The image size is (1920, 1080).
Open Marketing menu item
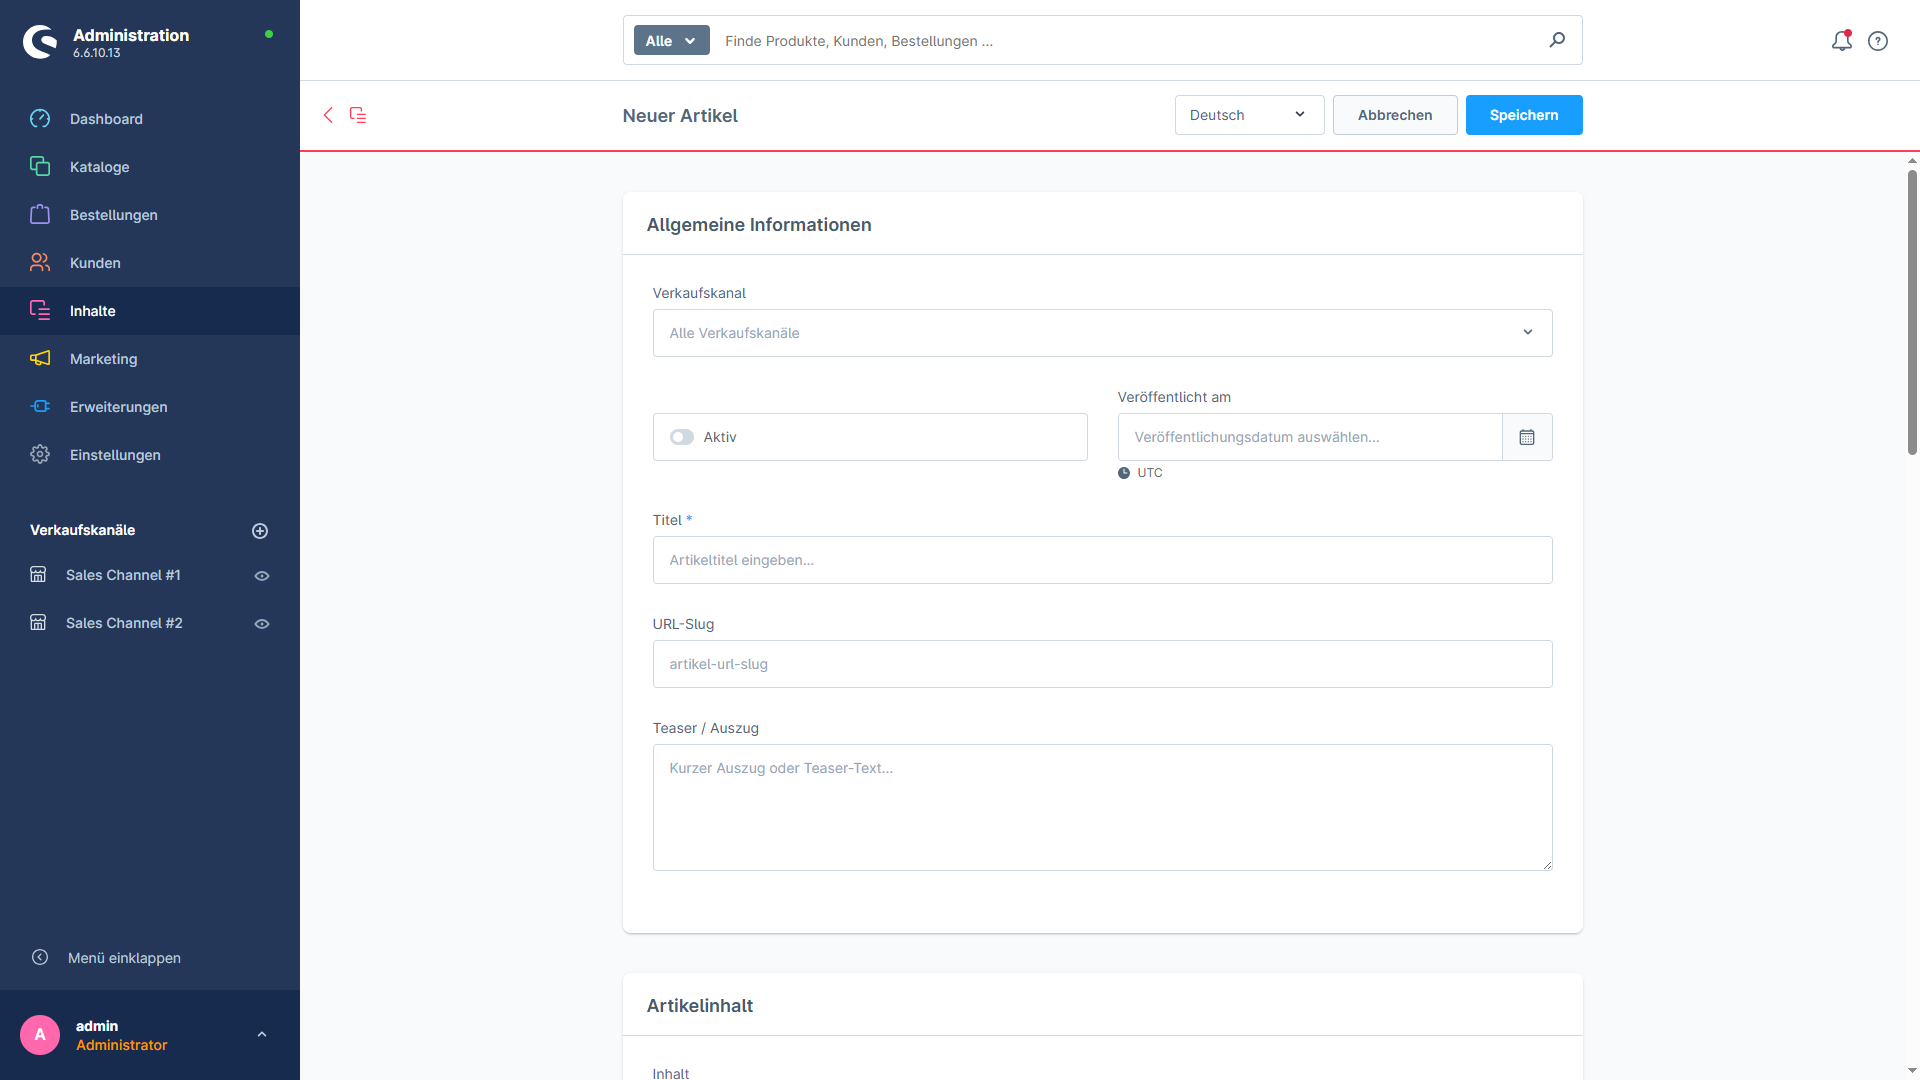[150, 359]
